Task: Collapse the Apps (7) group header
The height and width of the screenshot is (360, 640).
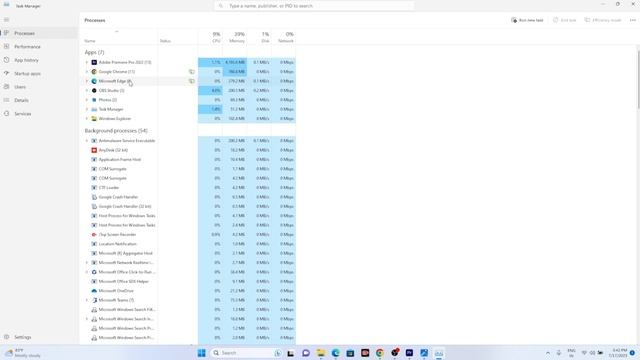Action: pyautogui.click(x=94, y=52)
